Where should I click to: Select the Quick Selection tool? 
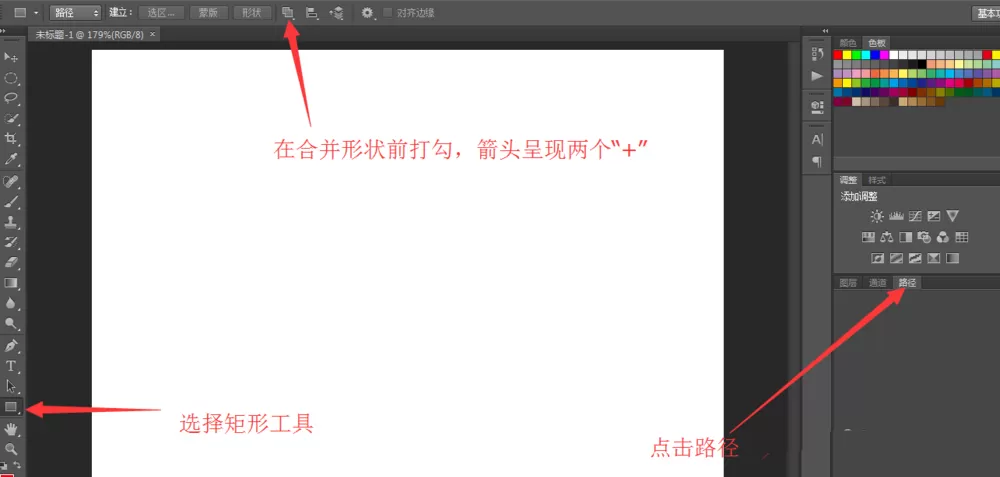point(11,119)
